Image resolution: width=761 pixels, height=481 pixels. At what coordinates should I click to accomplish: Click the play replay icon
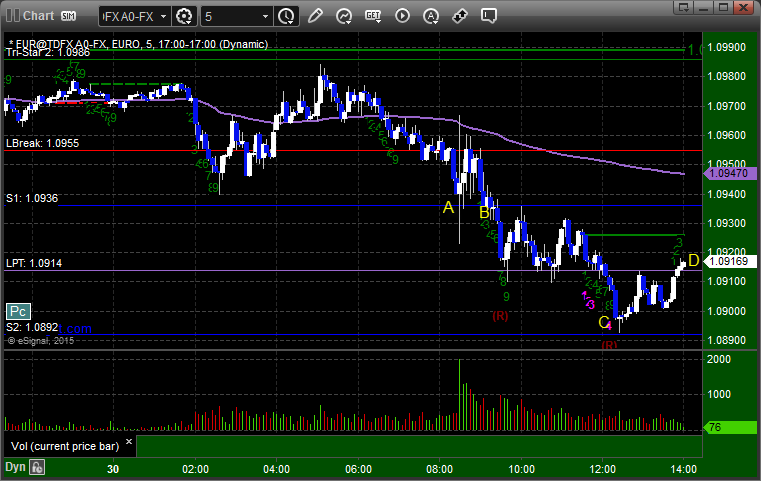click(x=402, y=16)
